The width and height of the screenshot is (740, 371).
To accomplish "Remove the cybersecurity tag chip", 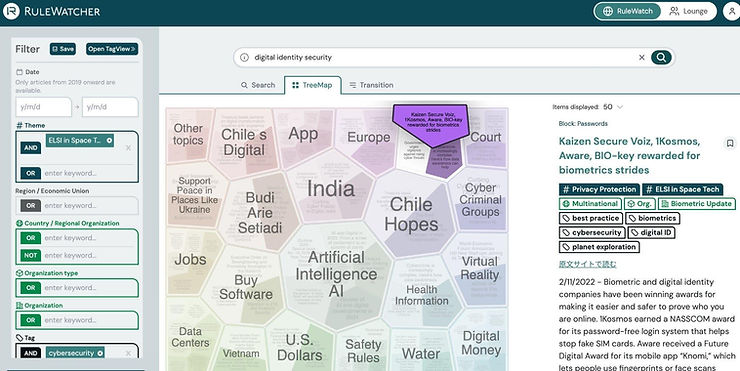I will pyautogui.click(x=100, y=353).
